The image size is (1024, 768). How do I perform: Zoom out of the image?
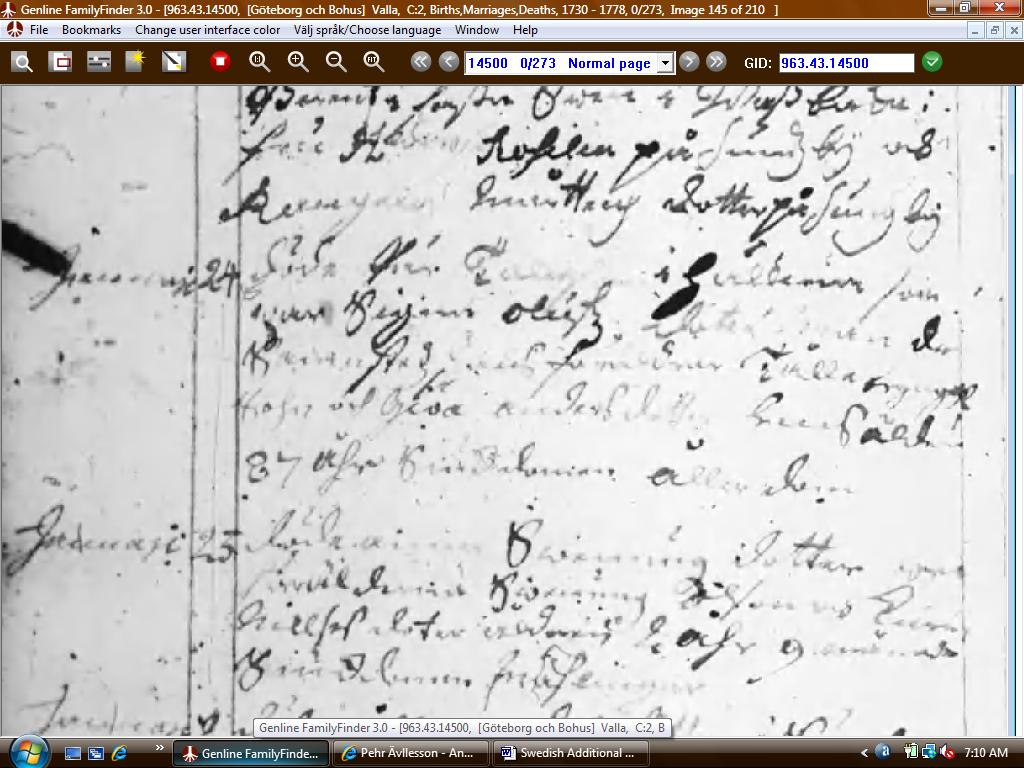[336, 62]
